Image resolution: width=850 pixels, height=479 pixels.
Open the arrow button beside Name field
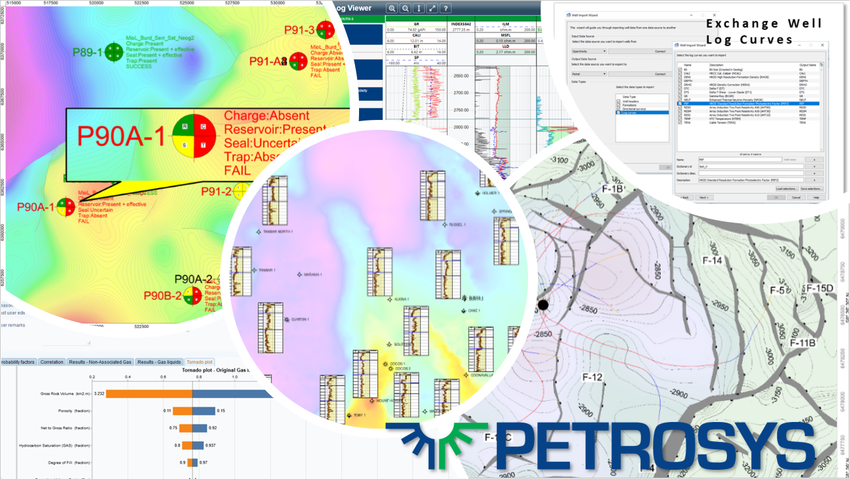pos(814,160)
